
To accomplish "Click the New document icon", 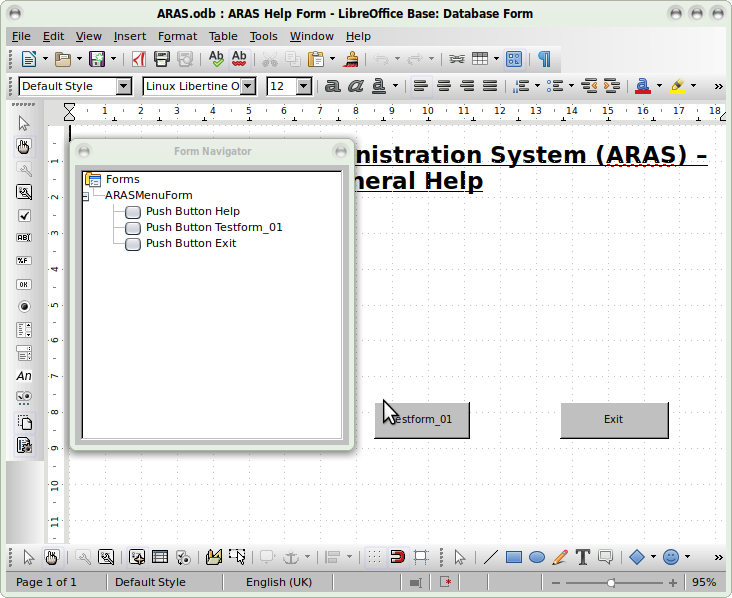I will 28,59.
